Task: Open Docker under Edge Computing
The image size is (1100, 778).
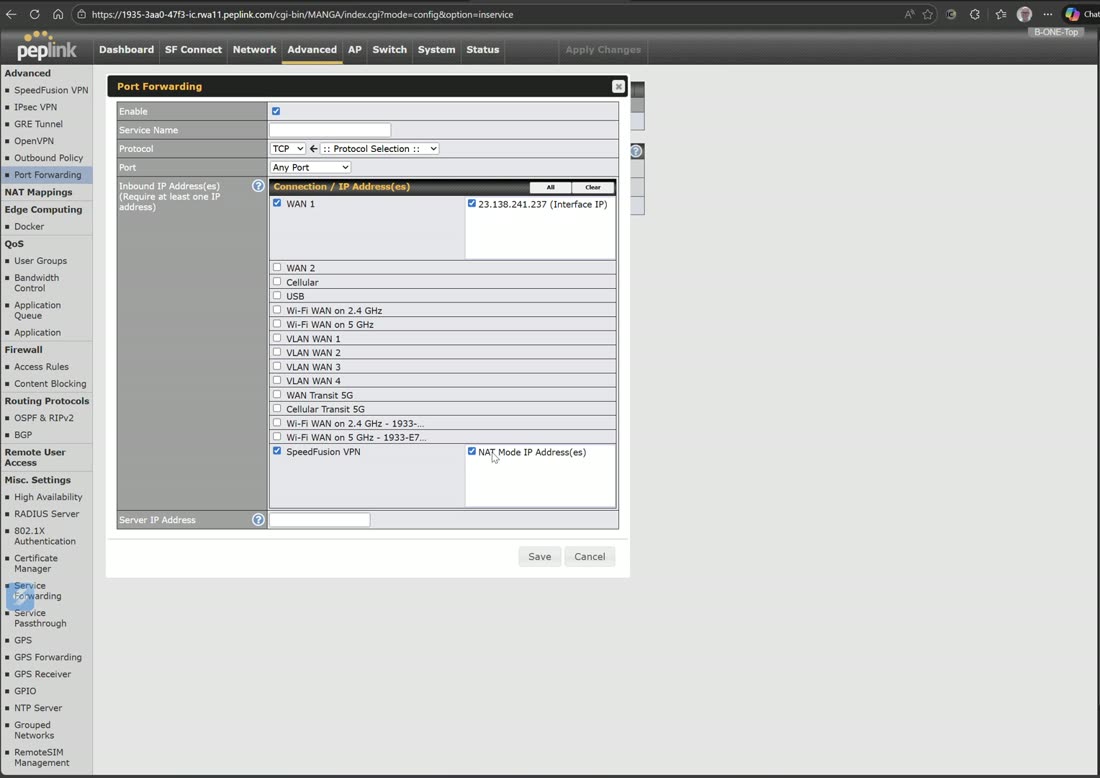Action: point(29,227)
